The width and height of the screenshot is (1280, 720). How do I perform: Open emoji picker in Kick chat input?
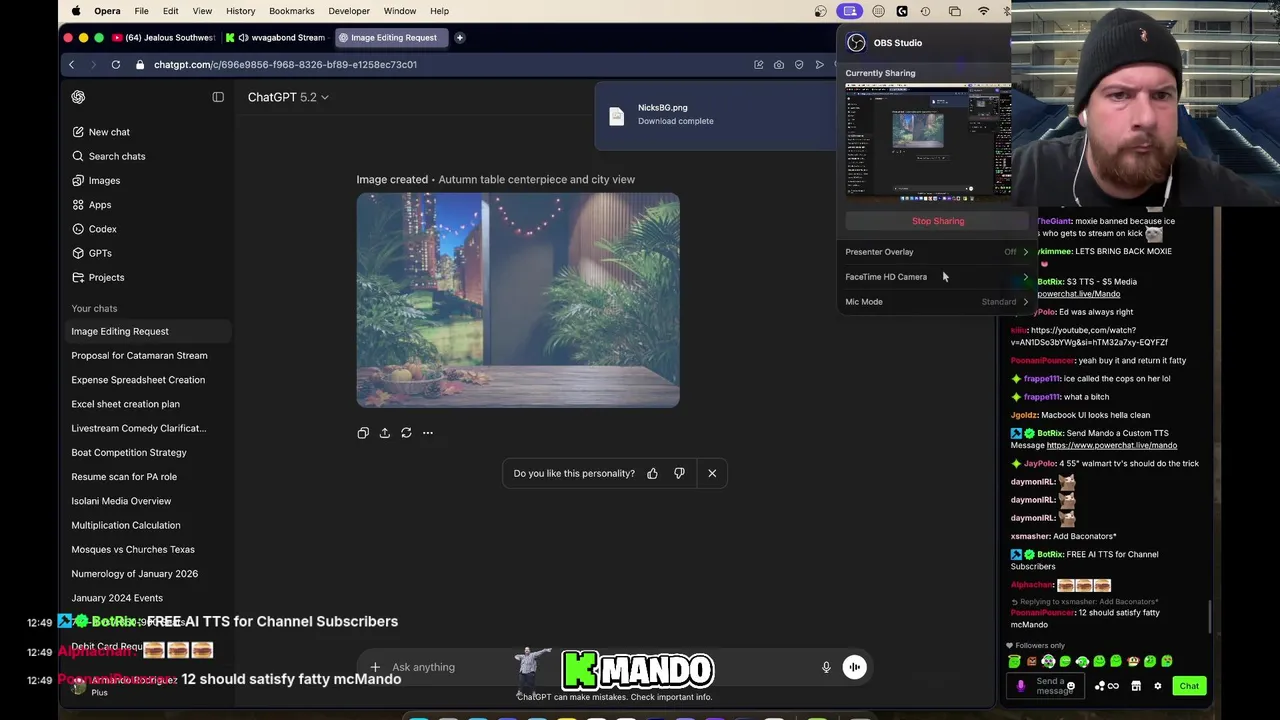(x=1070, y=686)
